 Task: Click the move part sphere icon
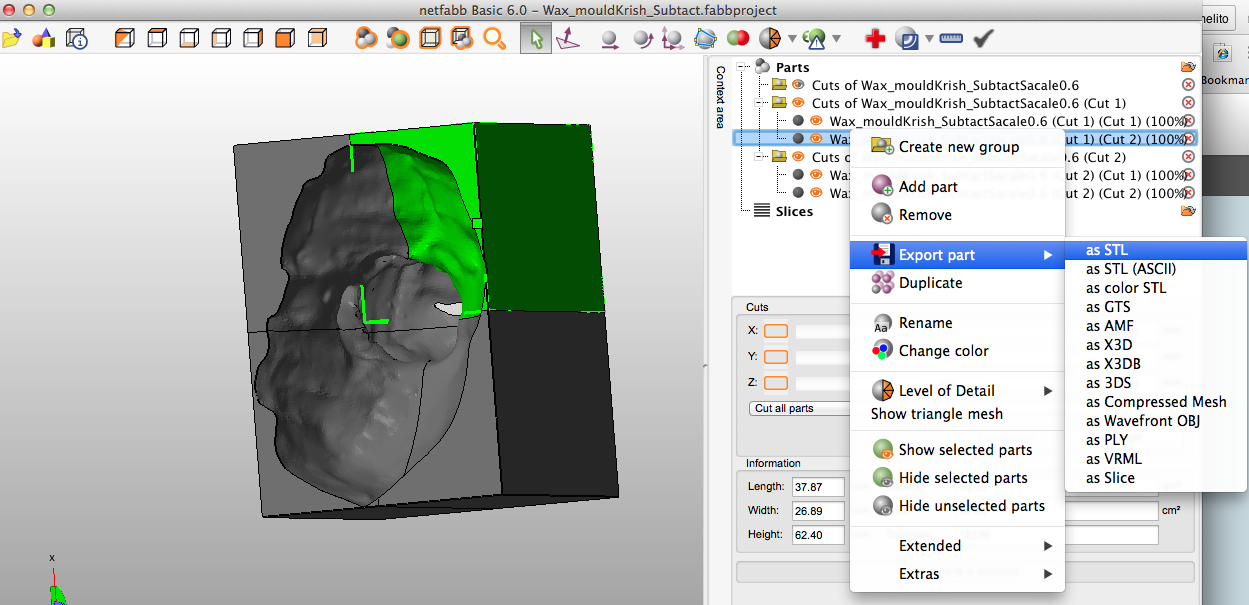pyautogui.click(x=609, y=39)
